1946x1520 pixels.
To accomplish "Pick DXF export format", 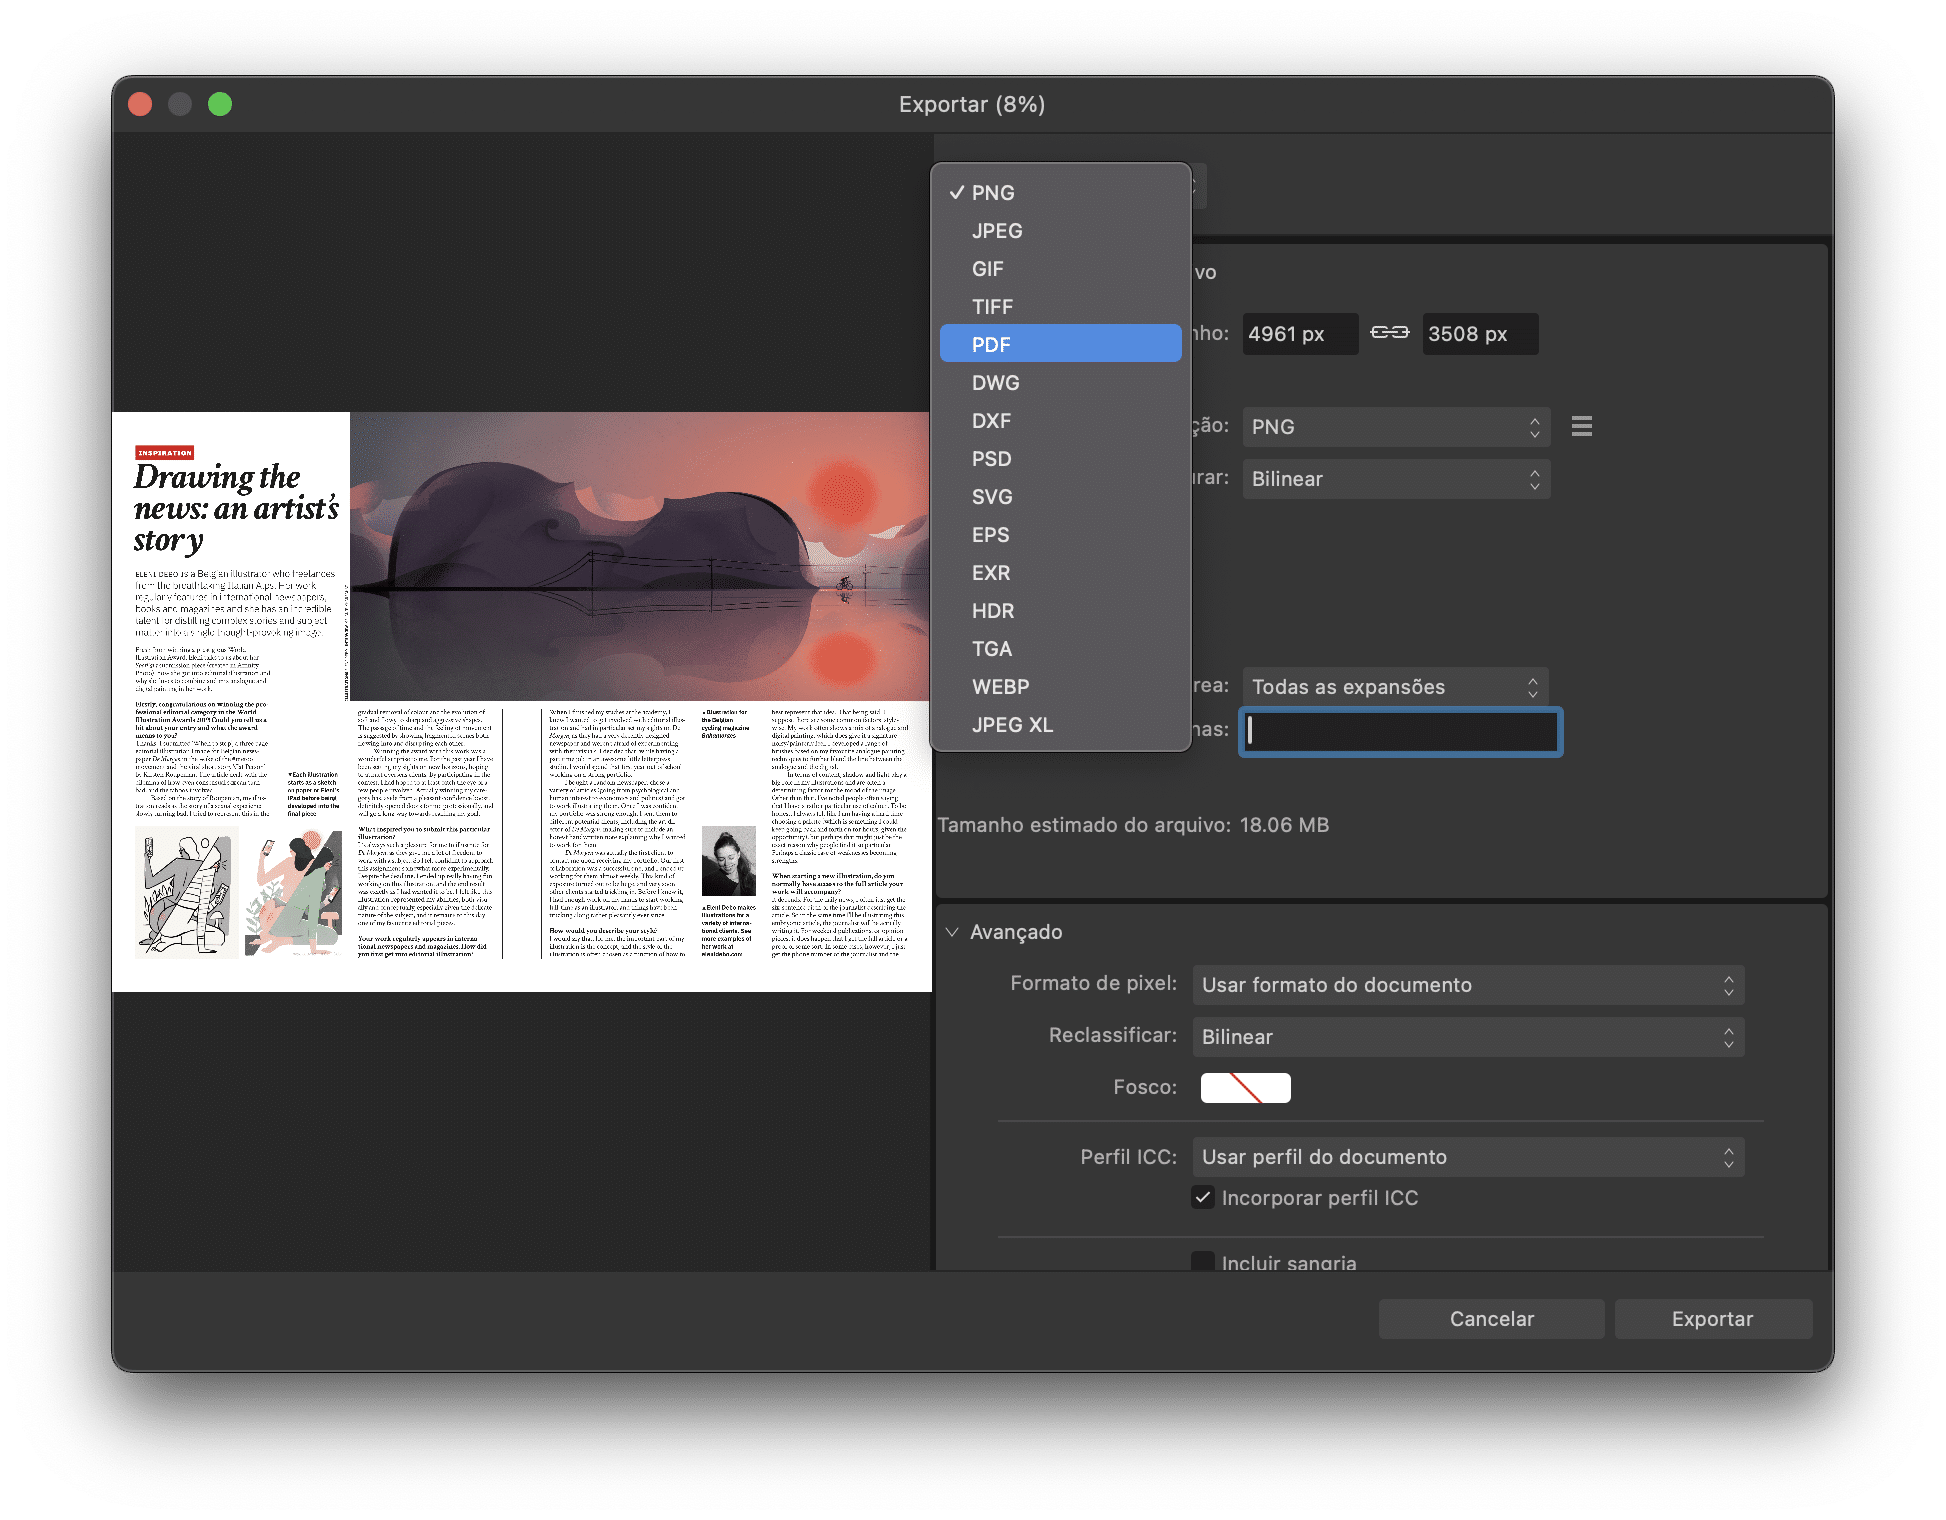I will coord(1060,421).
